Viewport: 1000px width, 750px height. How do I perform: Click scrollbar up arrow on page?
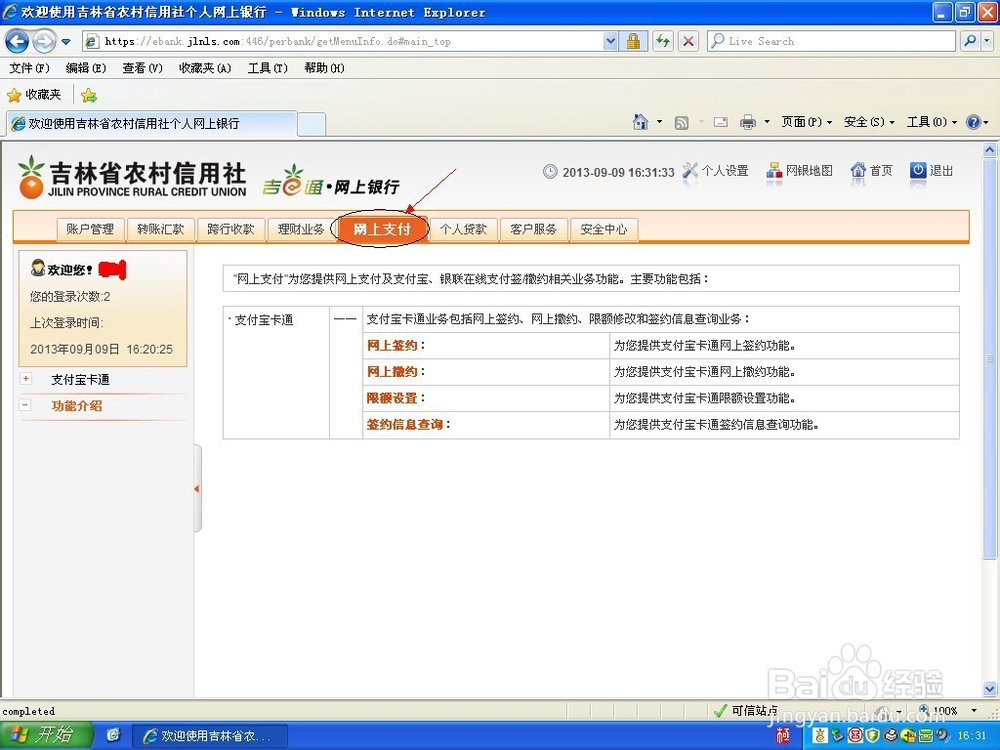coord(990,151)
